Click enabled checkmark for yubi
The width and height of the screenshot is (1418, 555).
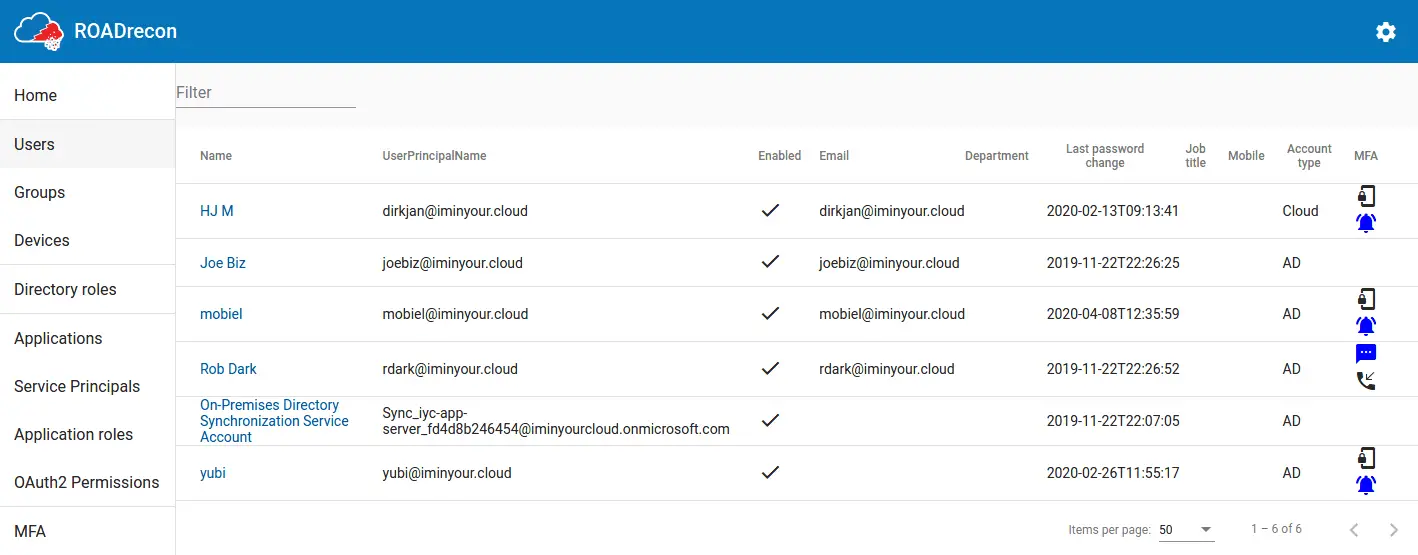click(770, 472)
